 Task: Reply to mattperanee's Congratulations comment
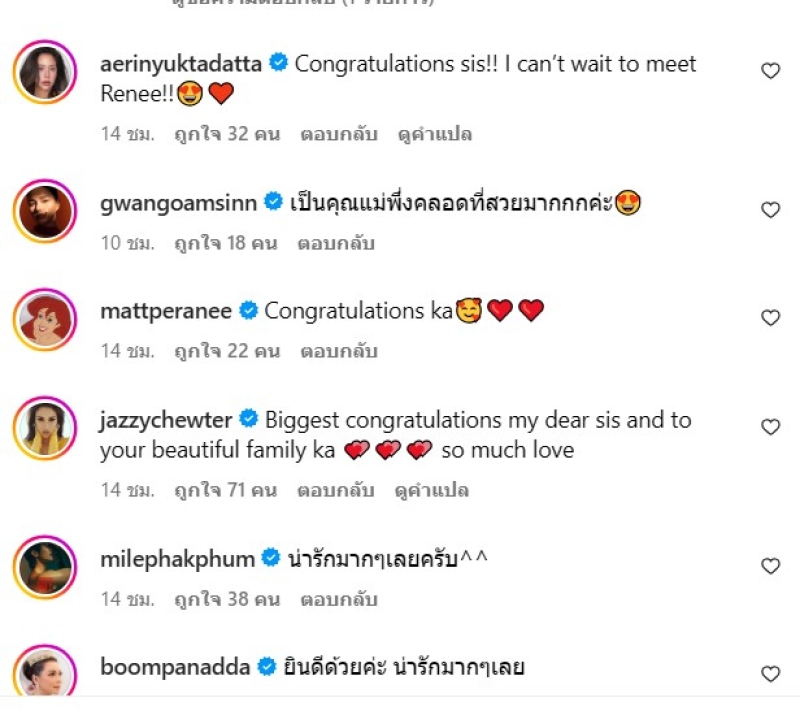[x=337, y=351]
